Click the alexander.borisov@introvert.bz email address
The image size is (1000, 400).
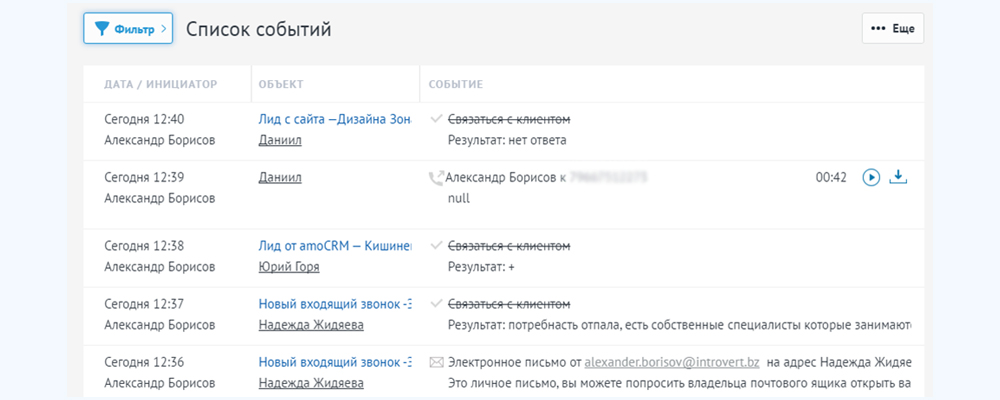[673, 361]
